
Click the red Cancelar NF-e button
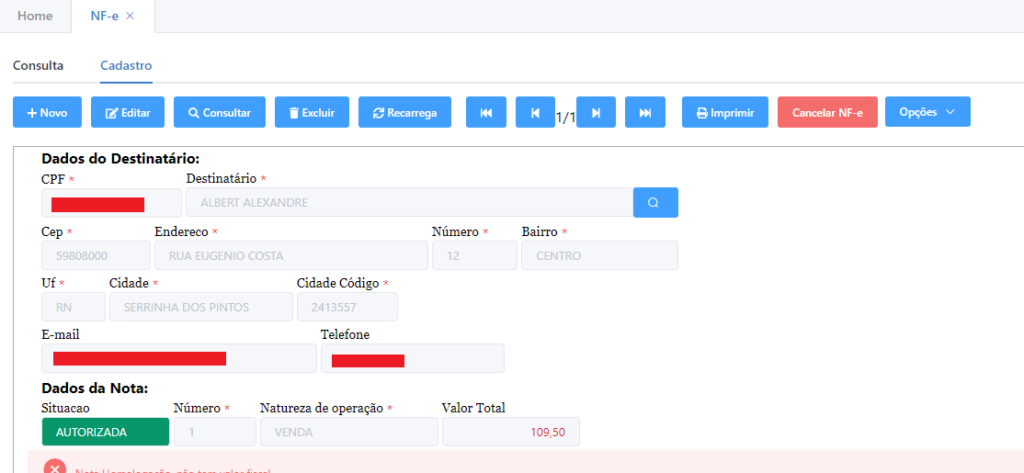tap(827, 112)
